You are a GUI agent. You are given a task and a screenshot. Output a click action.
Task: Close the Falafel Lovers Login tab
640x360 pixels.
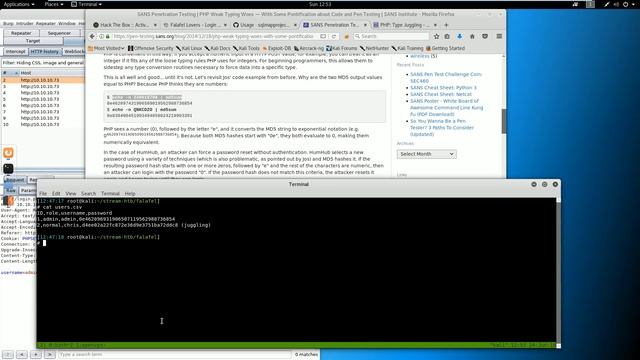[x=225, y=25]
